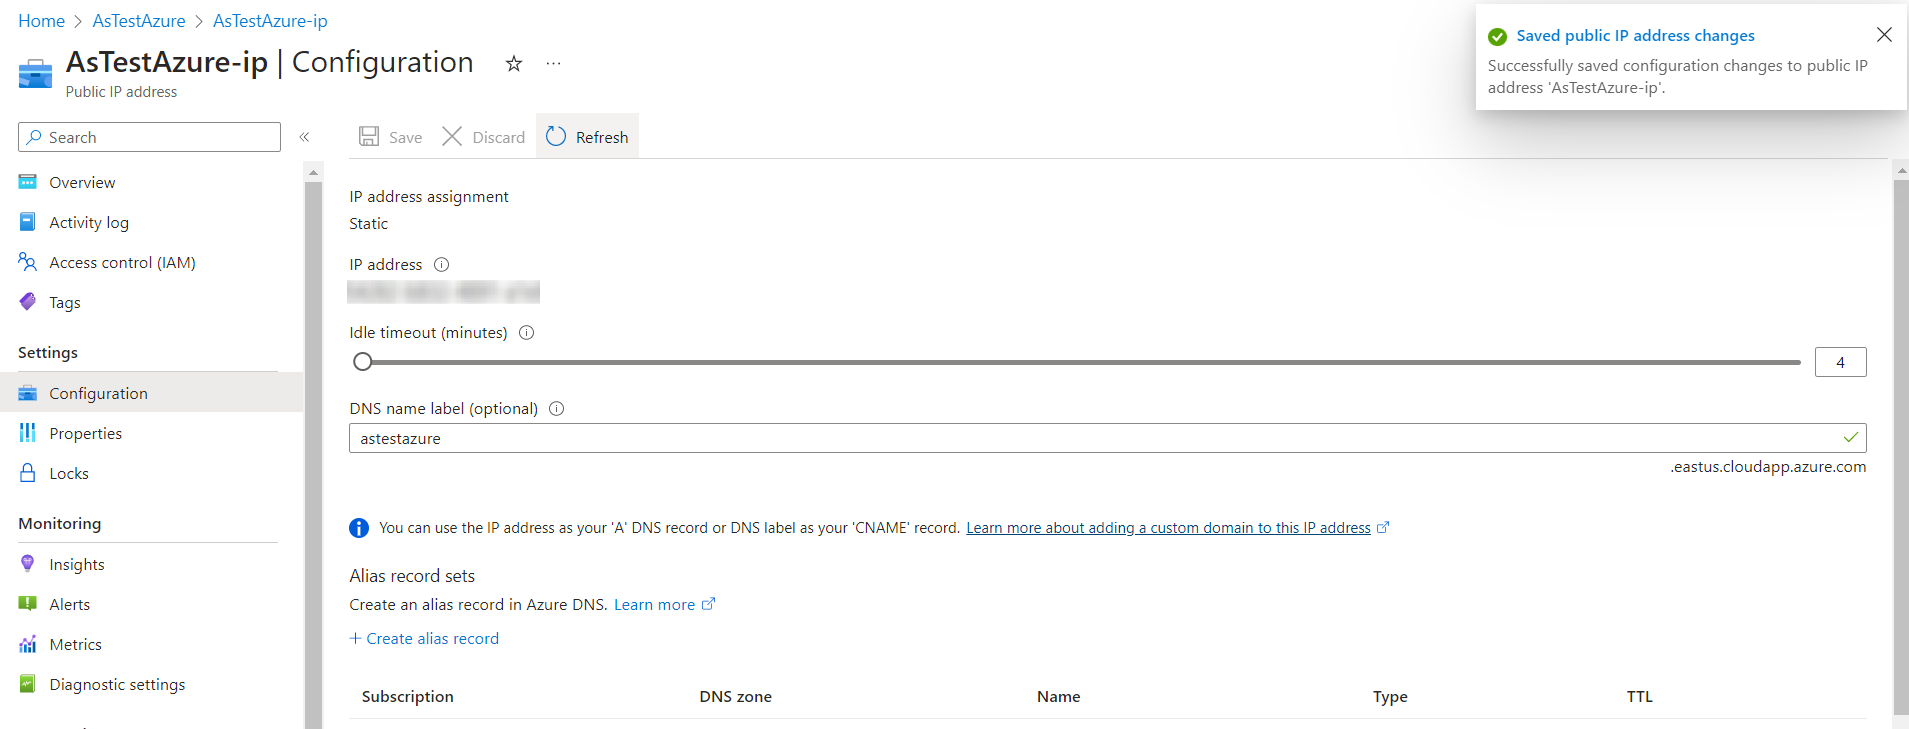
Task: Go to Access control (IAM)
Action: (x=122, y=263)
